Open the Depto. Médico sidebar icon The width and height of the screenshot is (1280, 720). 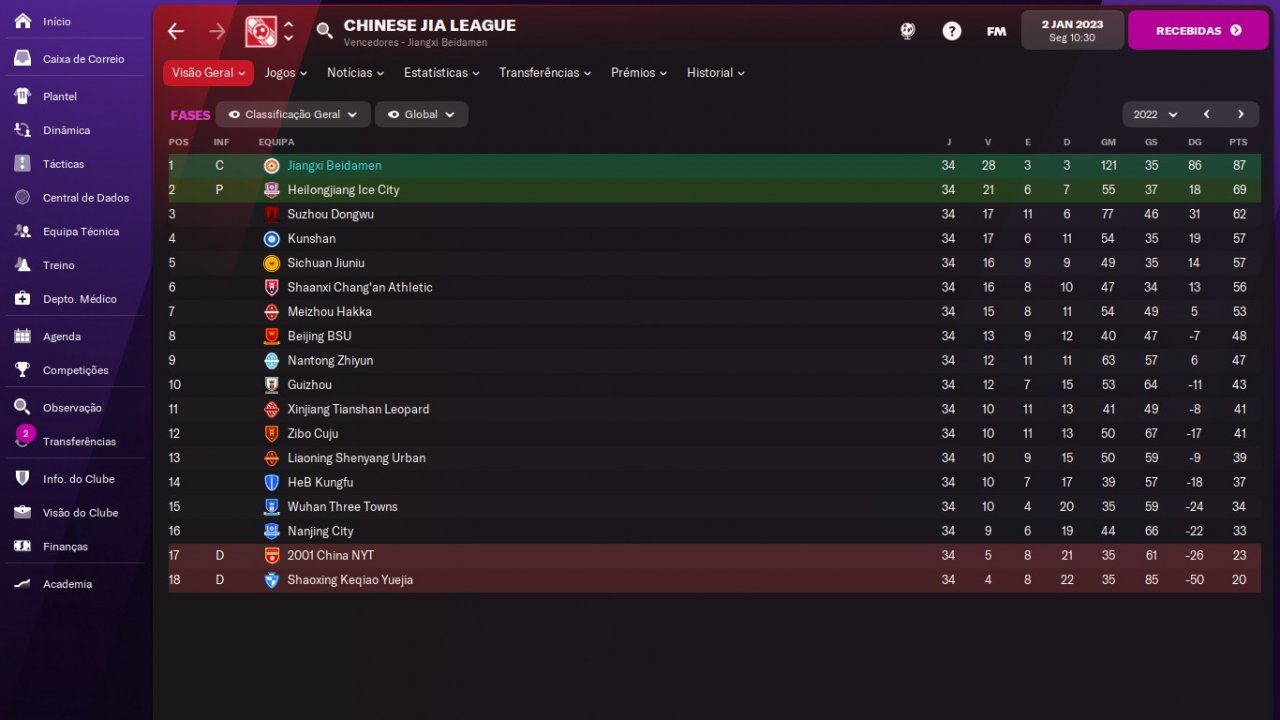pyautogui.click(x=22, y=299)
